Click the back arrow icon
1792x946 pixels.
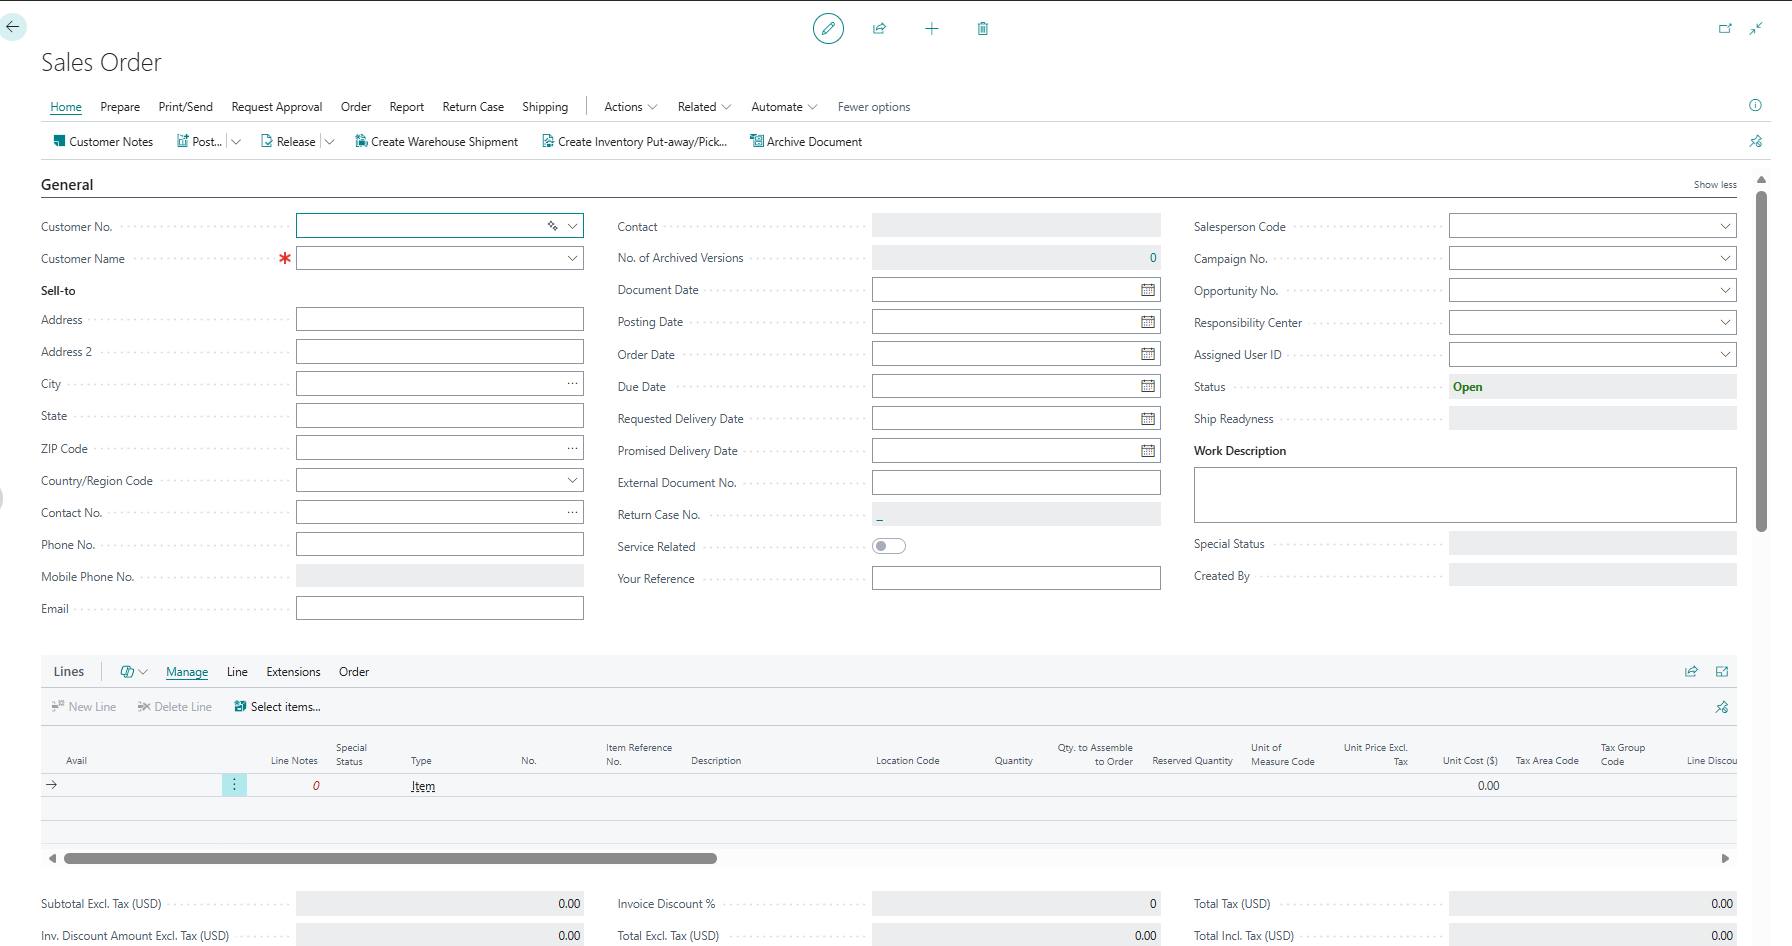[x=12, y=27]
